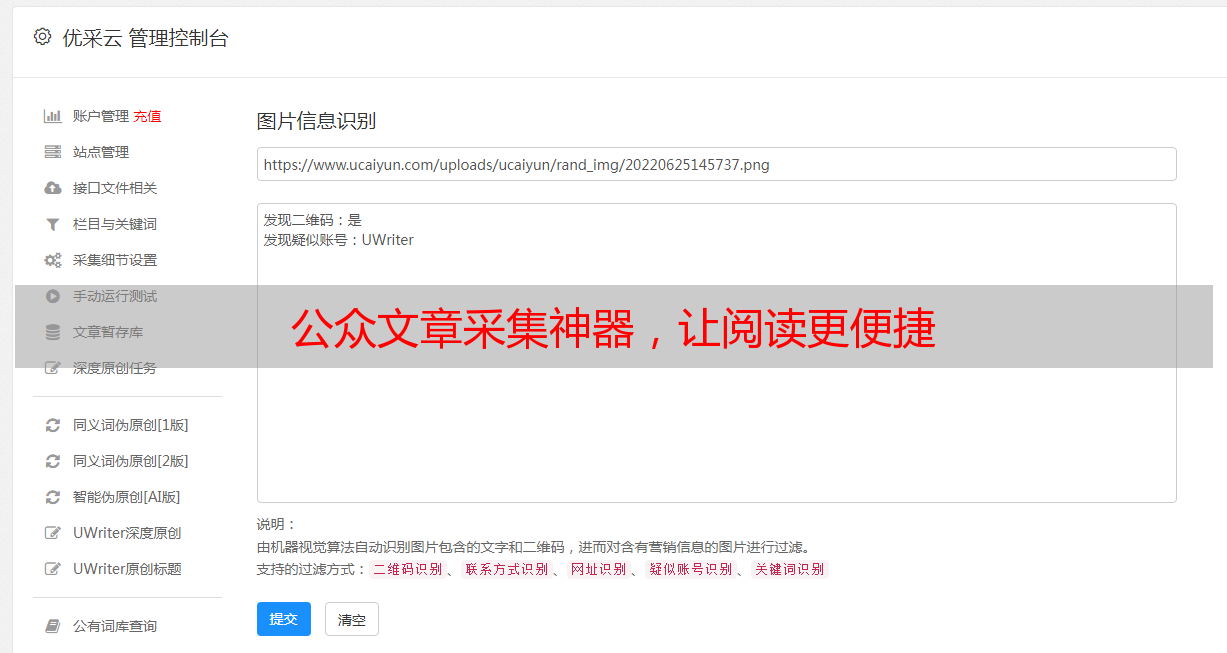Click the 清空 button
The width and height of the screenshot is (1227, 653).
coord(352,619)
